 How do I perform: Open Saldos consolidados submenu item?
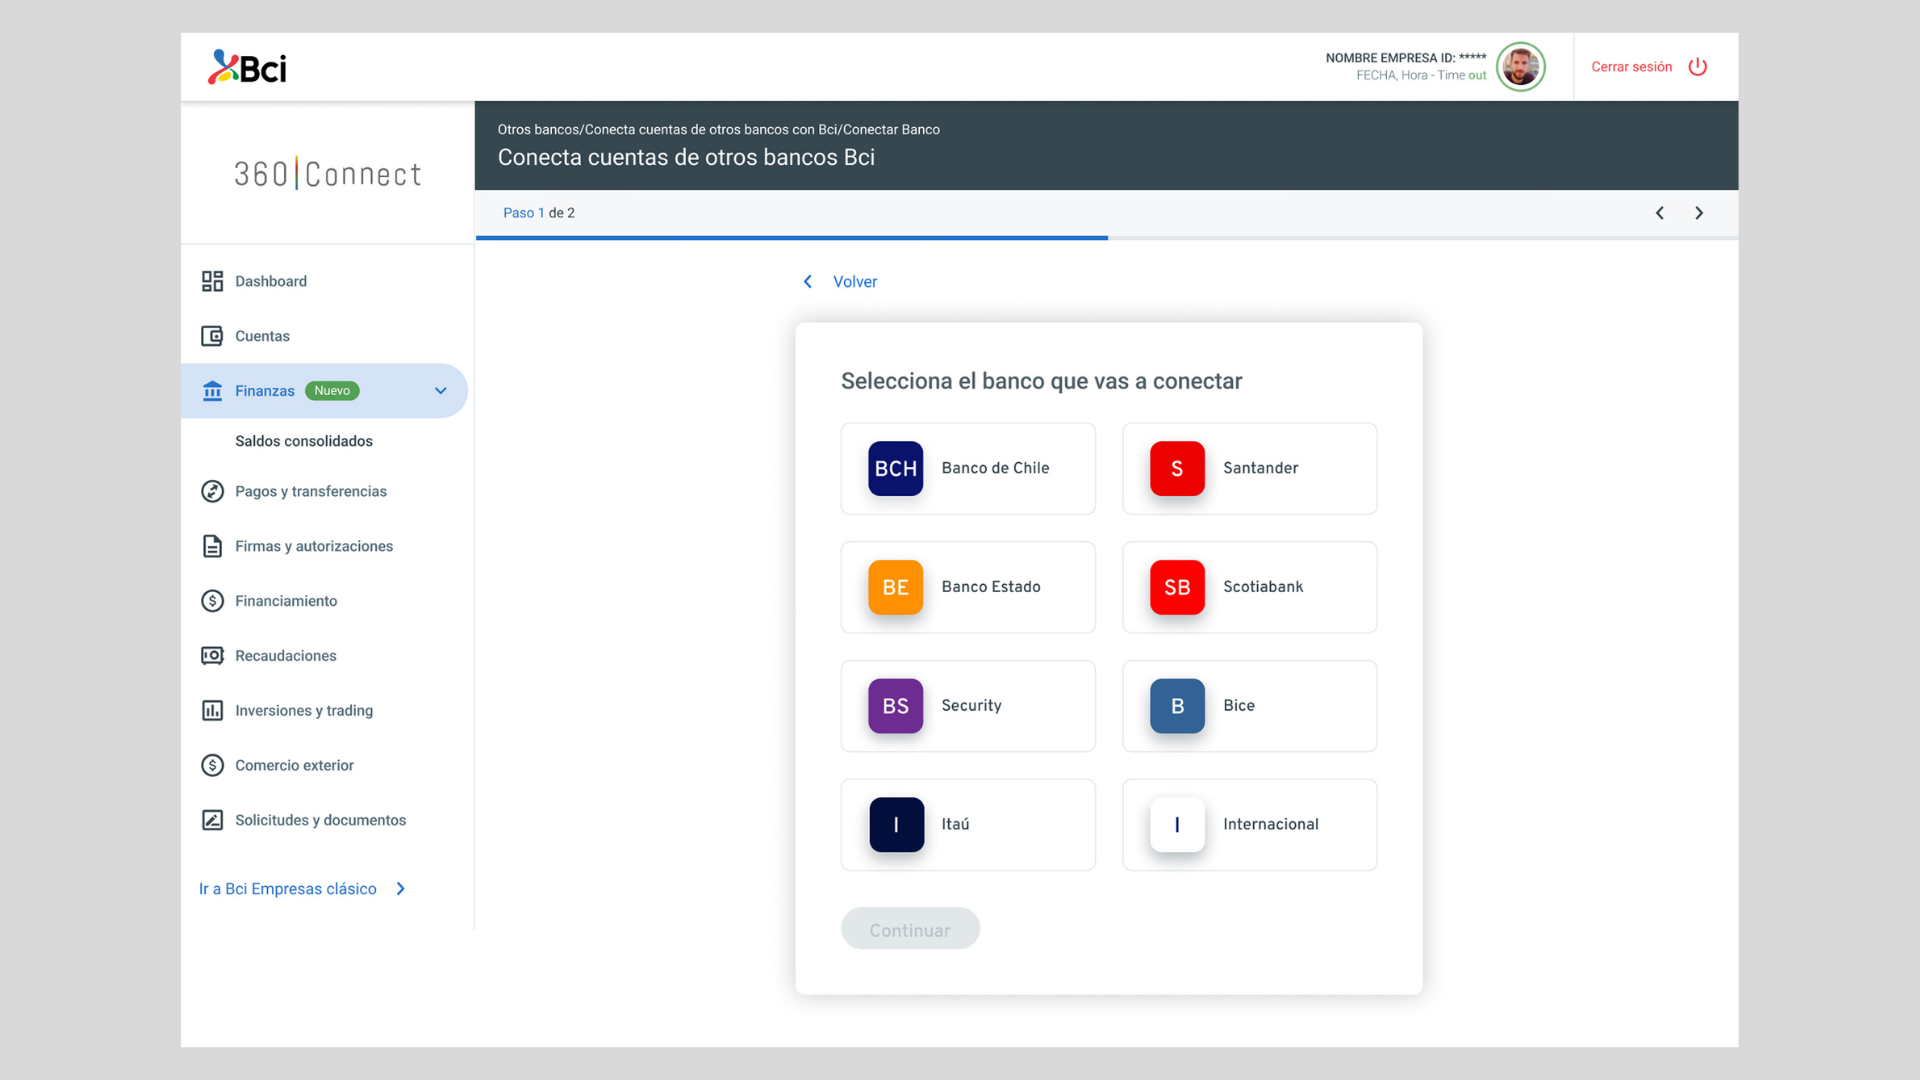click(303, 441)
